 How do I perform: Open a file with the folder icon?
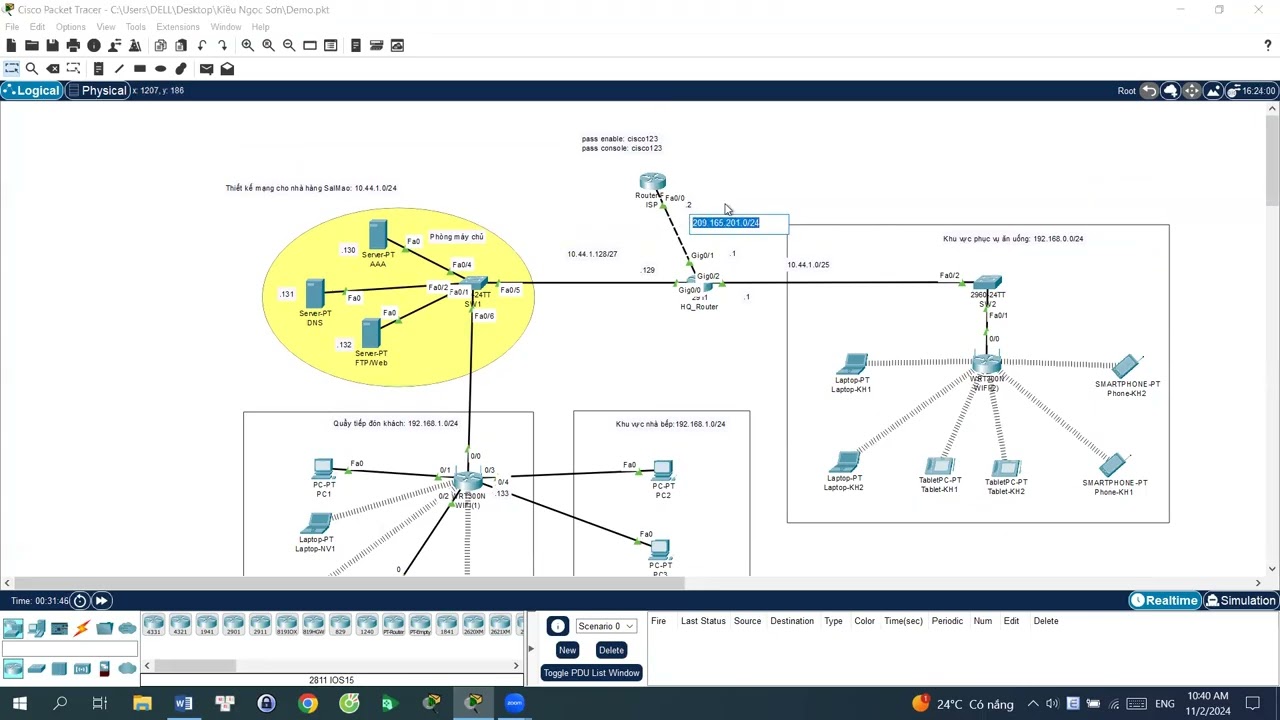pyautogui.click(x=32, y=45)
